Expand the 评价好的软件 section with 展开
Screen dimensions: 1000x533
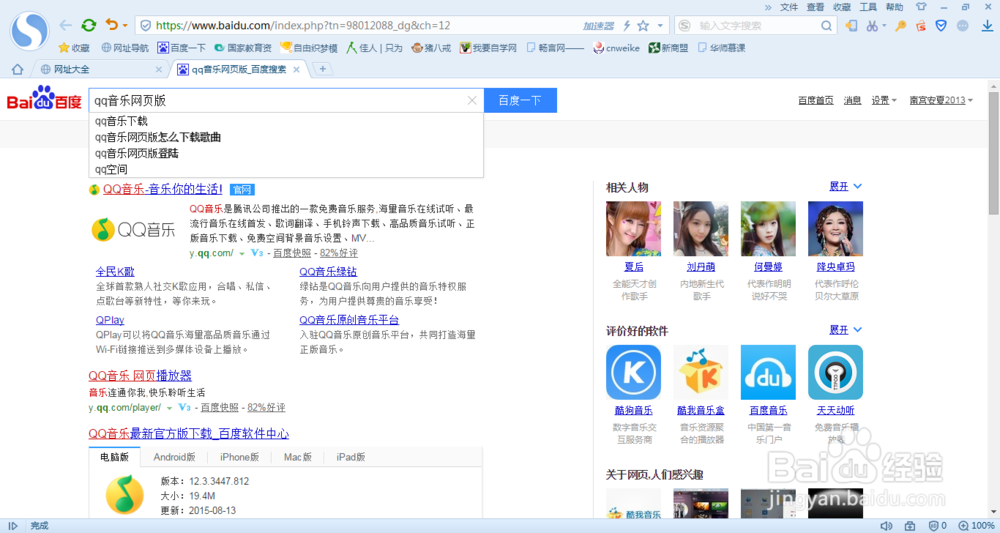click(x=845, y=330)
